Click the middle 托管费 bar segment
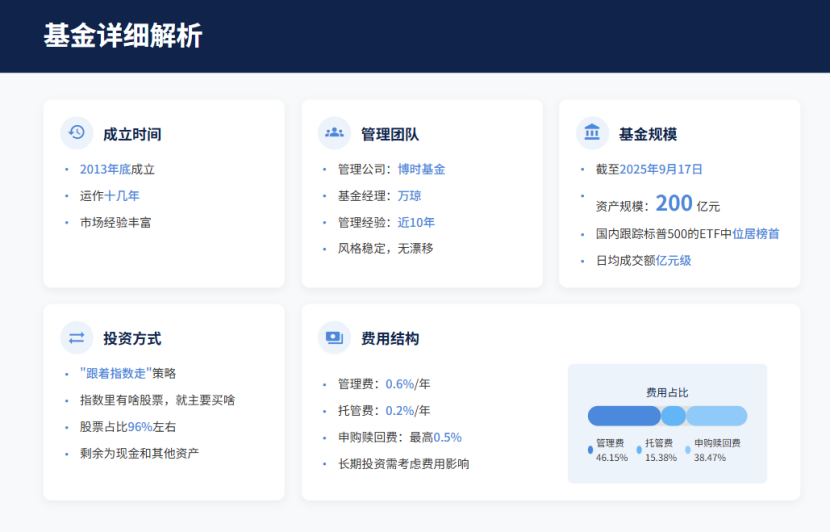Image resolution: width=831 pixels, height=532 pixels. tap(673, 416)
